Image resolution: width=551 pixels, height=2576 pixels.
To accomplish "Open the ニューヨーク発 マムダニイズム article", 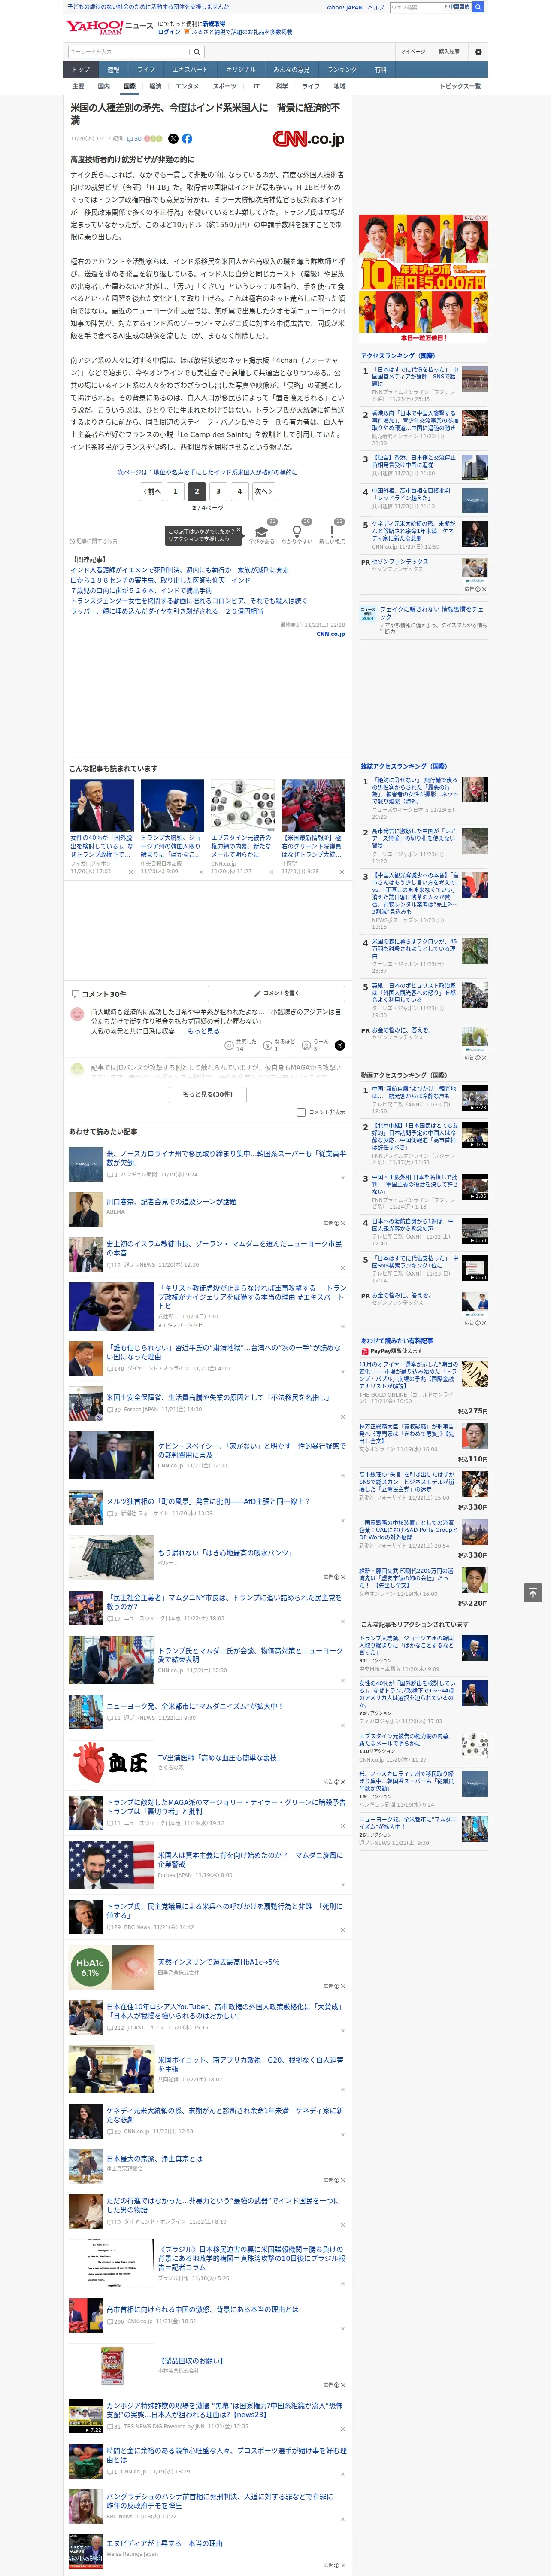I will pyautogui.click(x=194, y=1706).
